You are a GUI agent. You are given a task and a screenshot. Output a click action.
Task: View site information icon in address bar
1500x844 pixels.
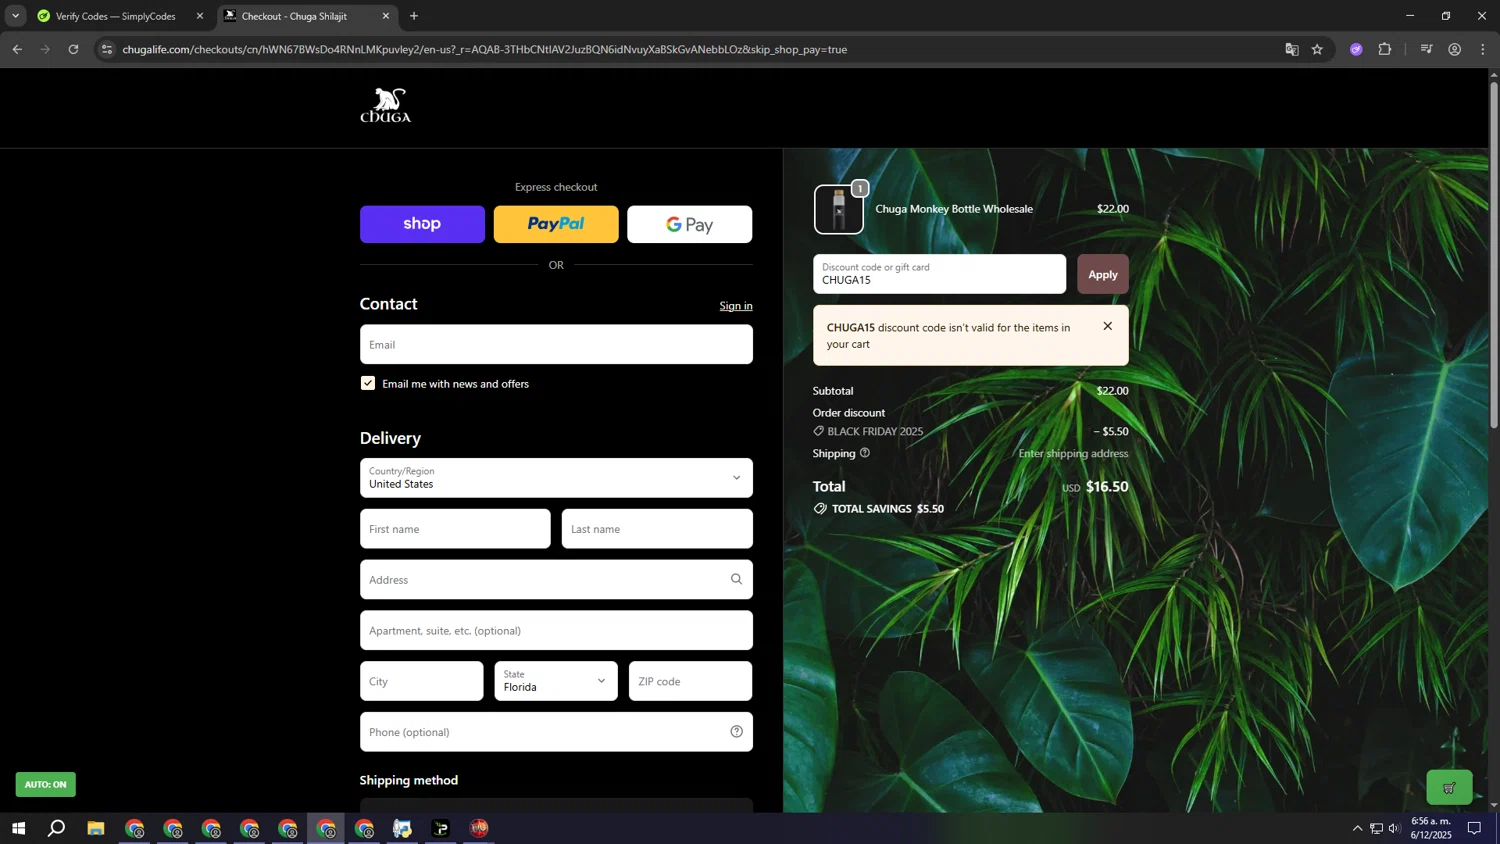click(108, 49)
